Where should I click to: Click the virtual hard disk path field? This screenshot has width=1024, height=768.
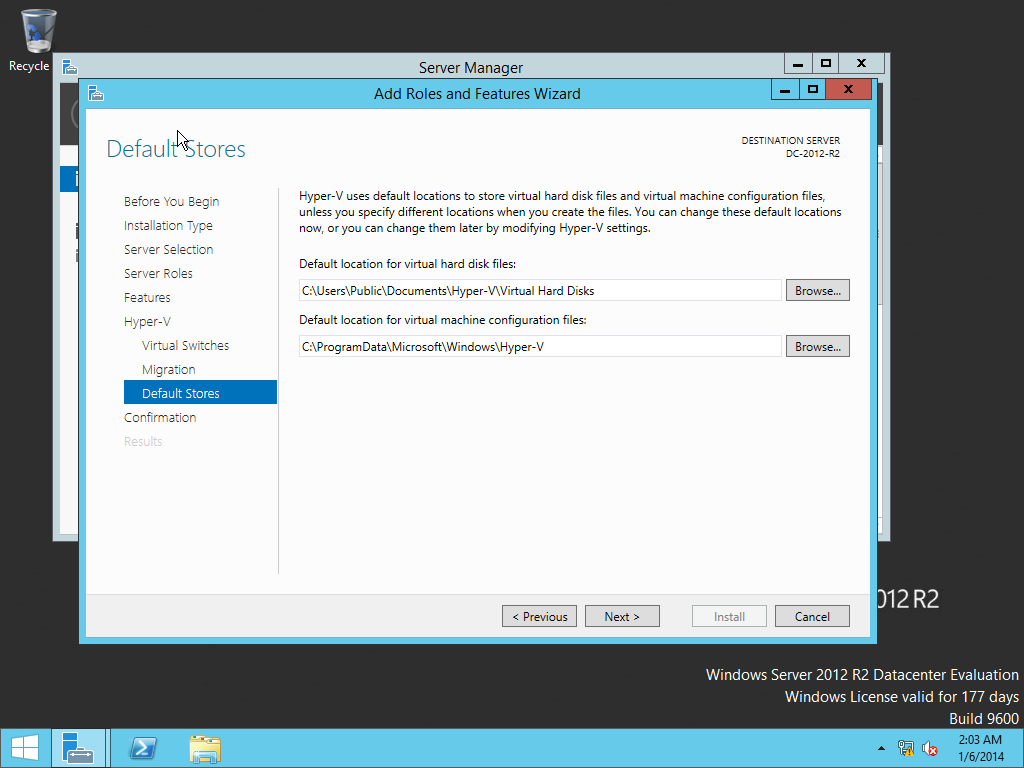(x=540, y=291)
